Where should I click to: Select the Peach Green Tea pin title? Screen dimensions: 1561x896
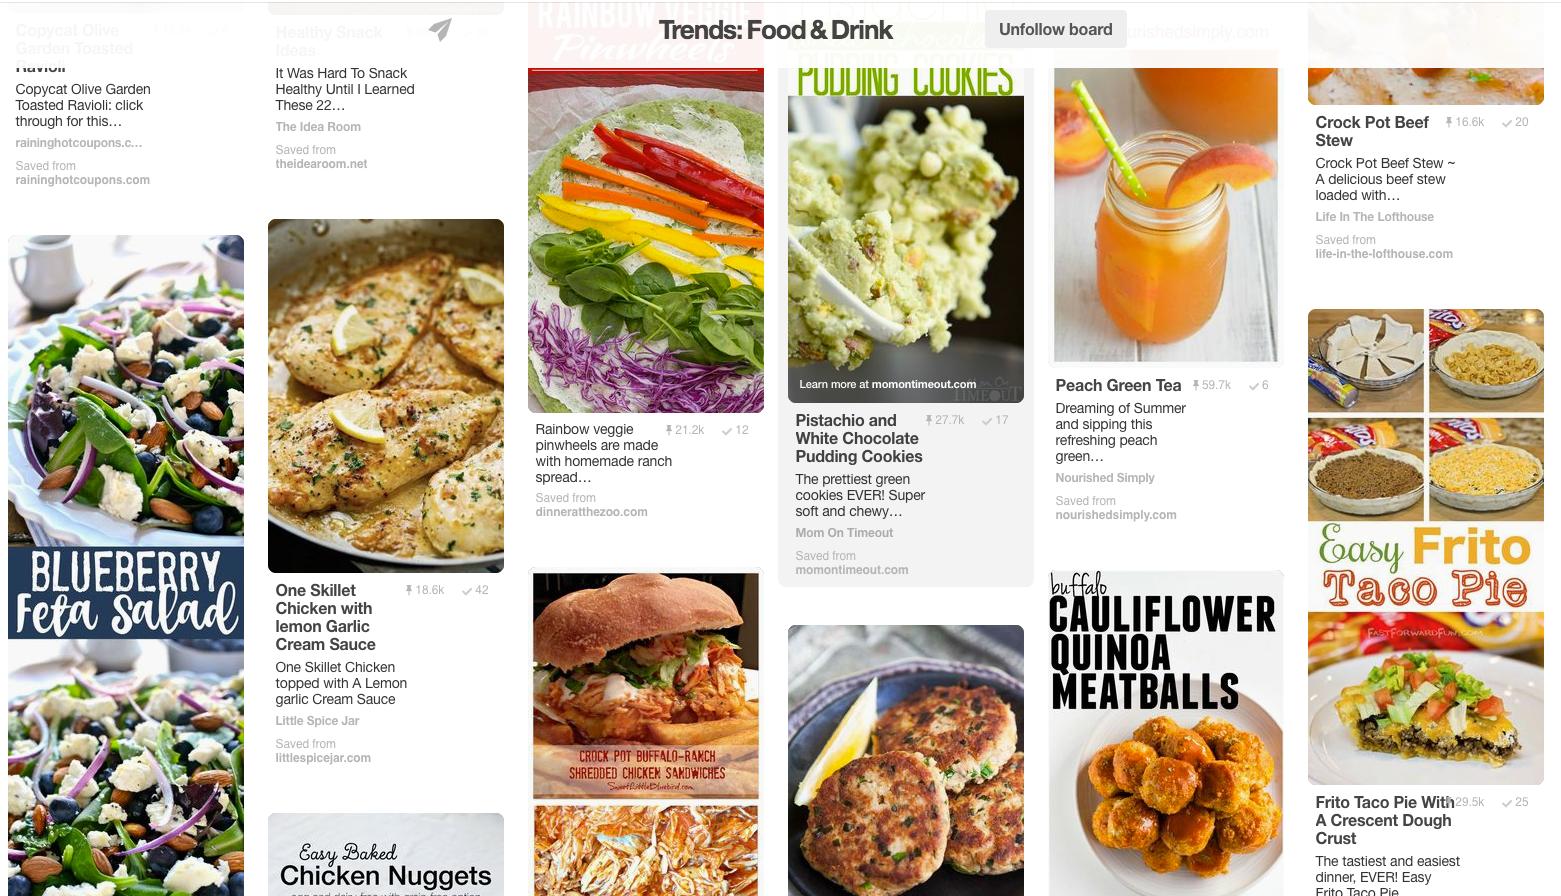point(1118,385)
